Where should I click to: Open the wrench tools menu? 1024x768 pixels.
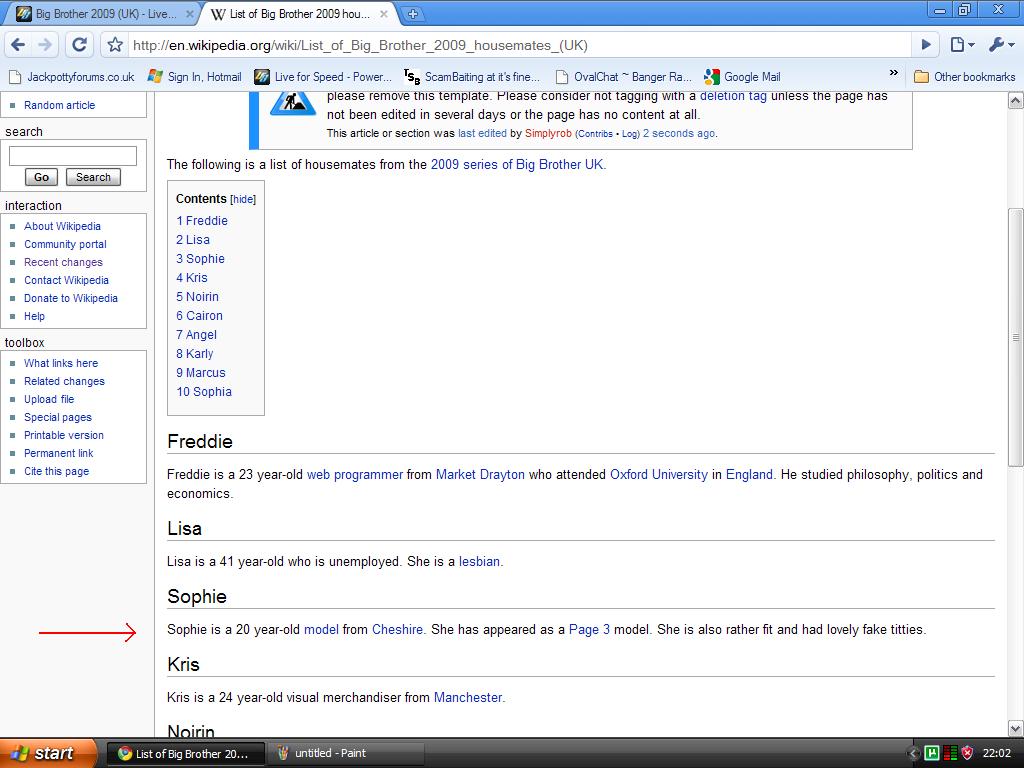[1001, 44]
